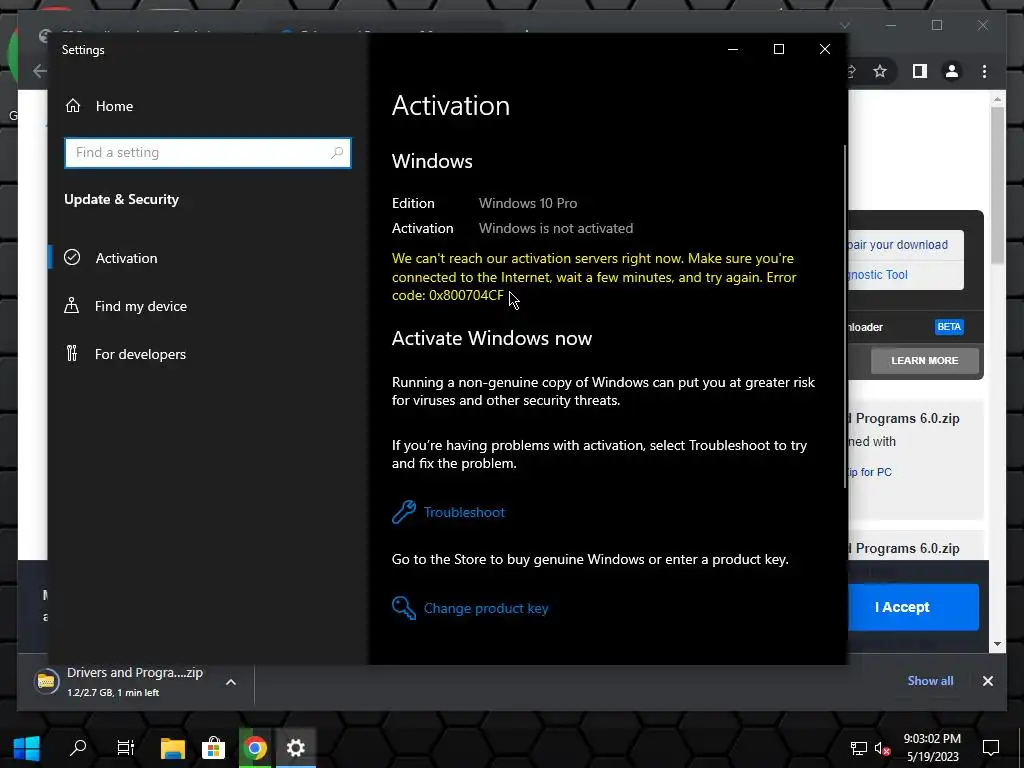Click 'Windows is not activated' status text
The image size is (1024, 768).
click(556, 228)
